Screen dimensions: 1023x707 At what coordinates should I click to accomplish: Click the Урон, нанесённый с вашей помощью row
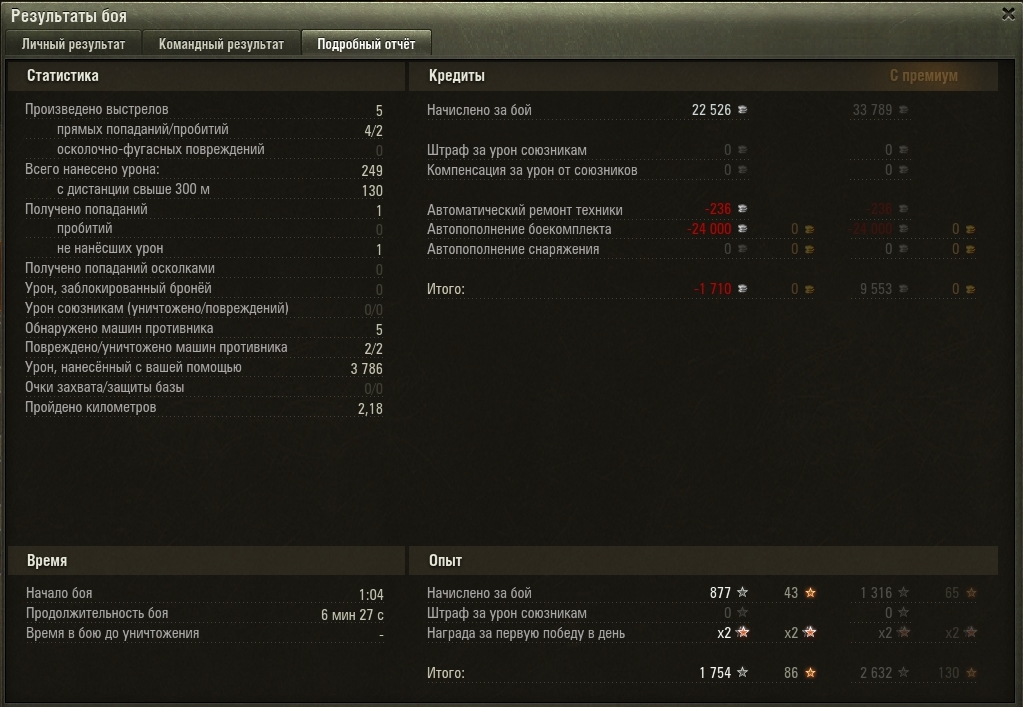click(204, 368)
